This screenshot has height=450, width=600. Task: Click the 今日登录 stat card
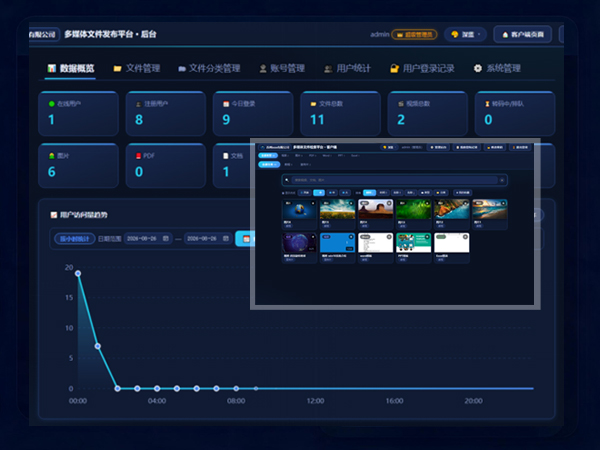click(x=253, y=114)
